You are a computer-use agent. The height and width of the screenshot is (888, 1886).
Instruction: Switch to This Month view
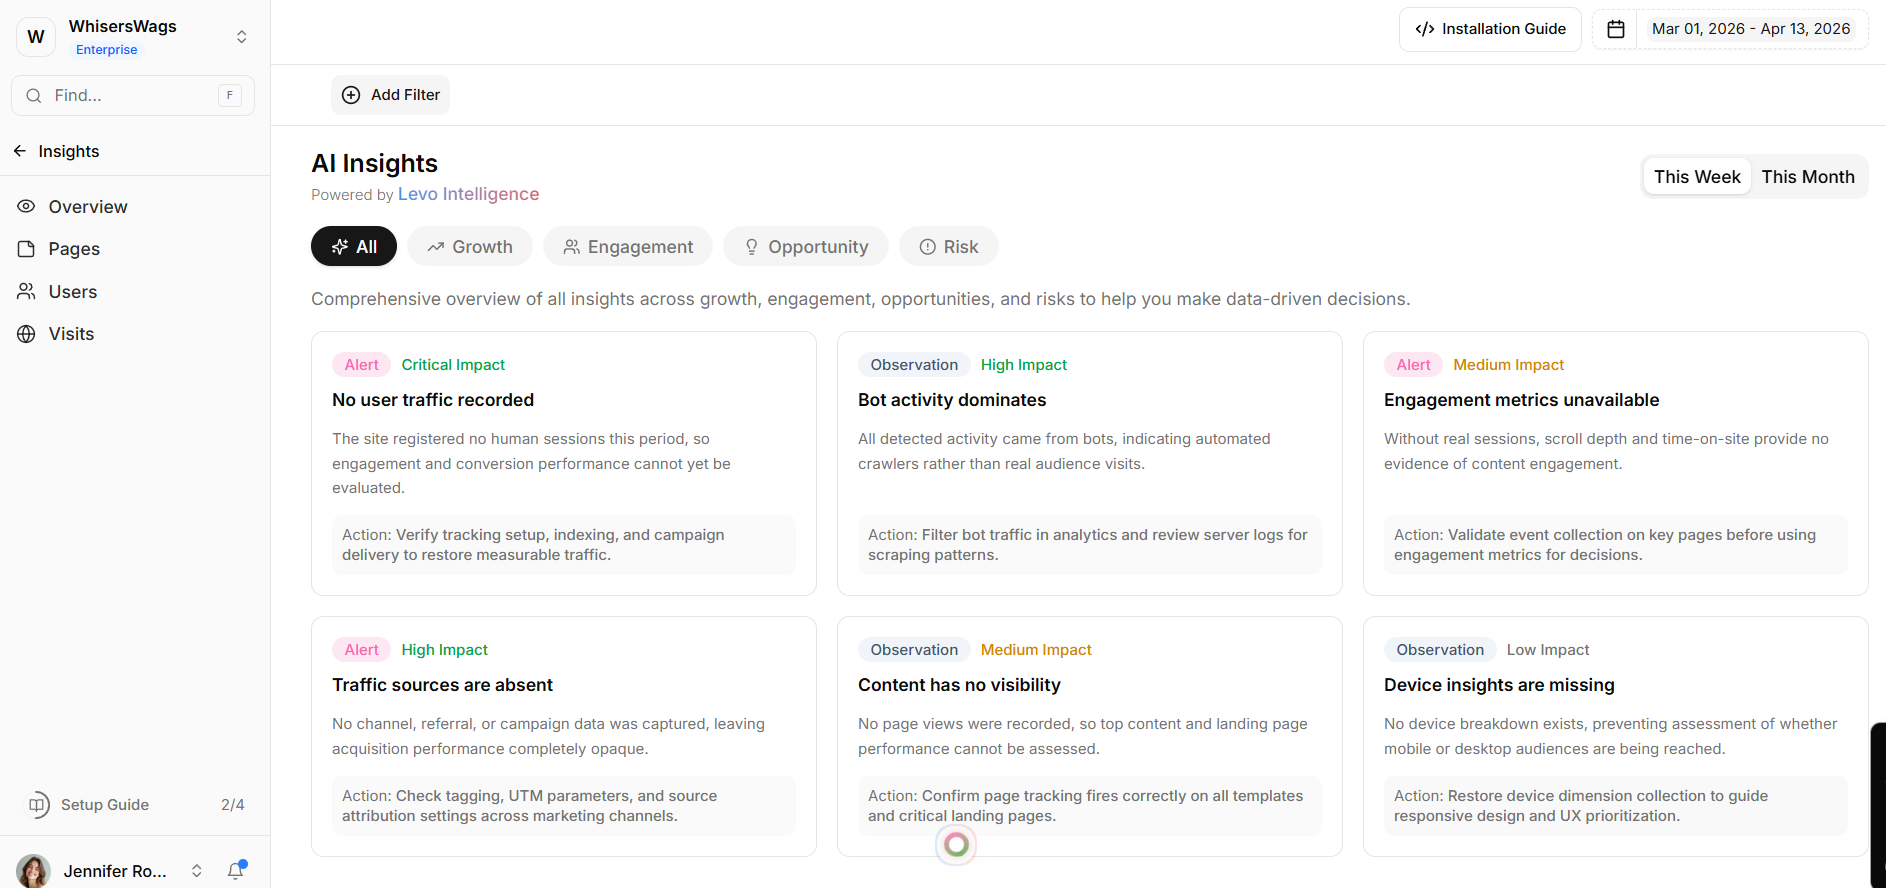(x=1807, y=177)
